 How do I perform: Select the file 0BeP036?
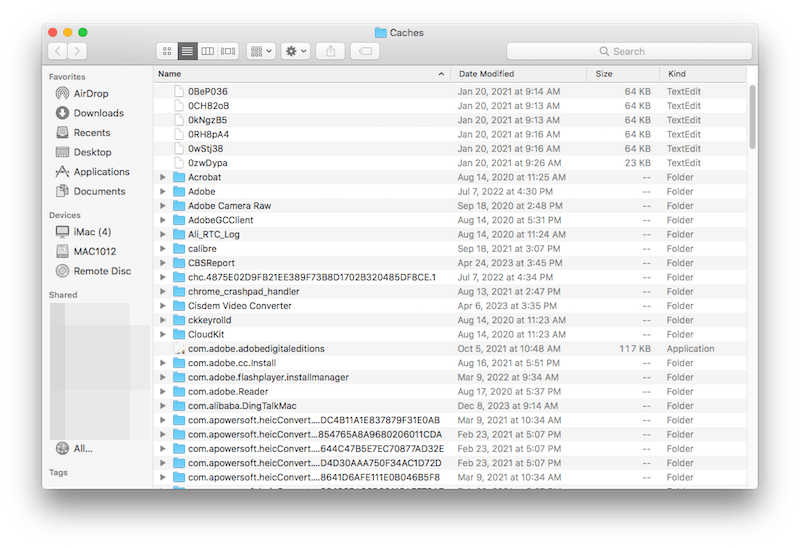[x=449, y=91]
